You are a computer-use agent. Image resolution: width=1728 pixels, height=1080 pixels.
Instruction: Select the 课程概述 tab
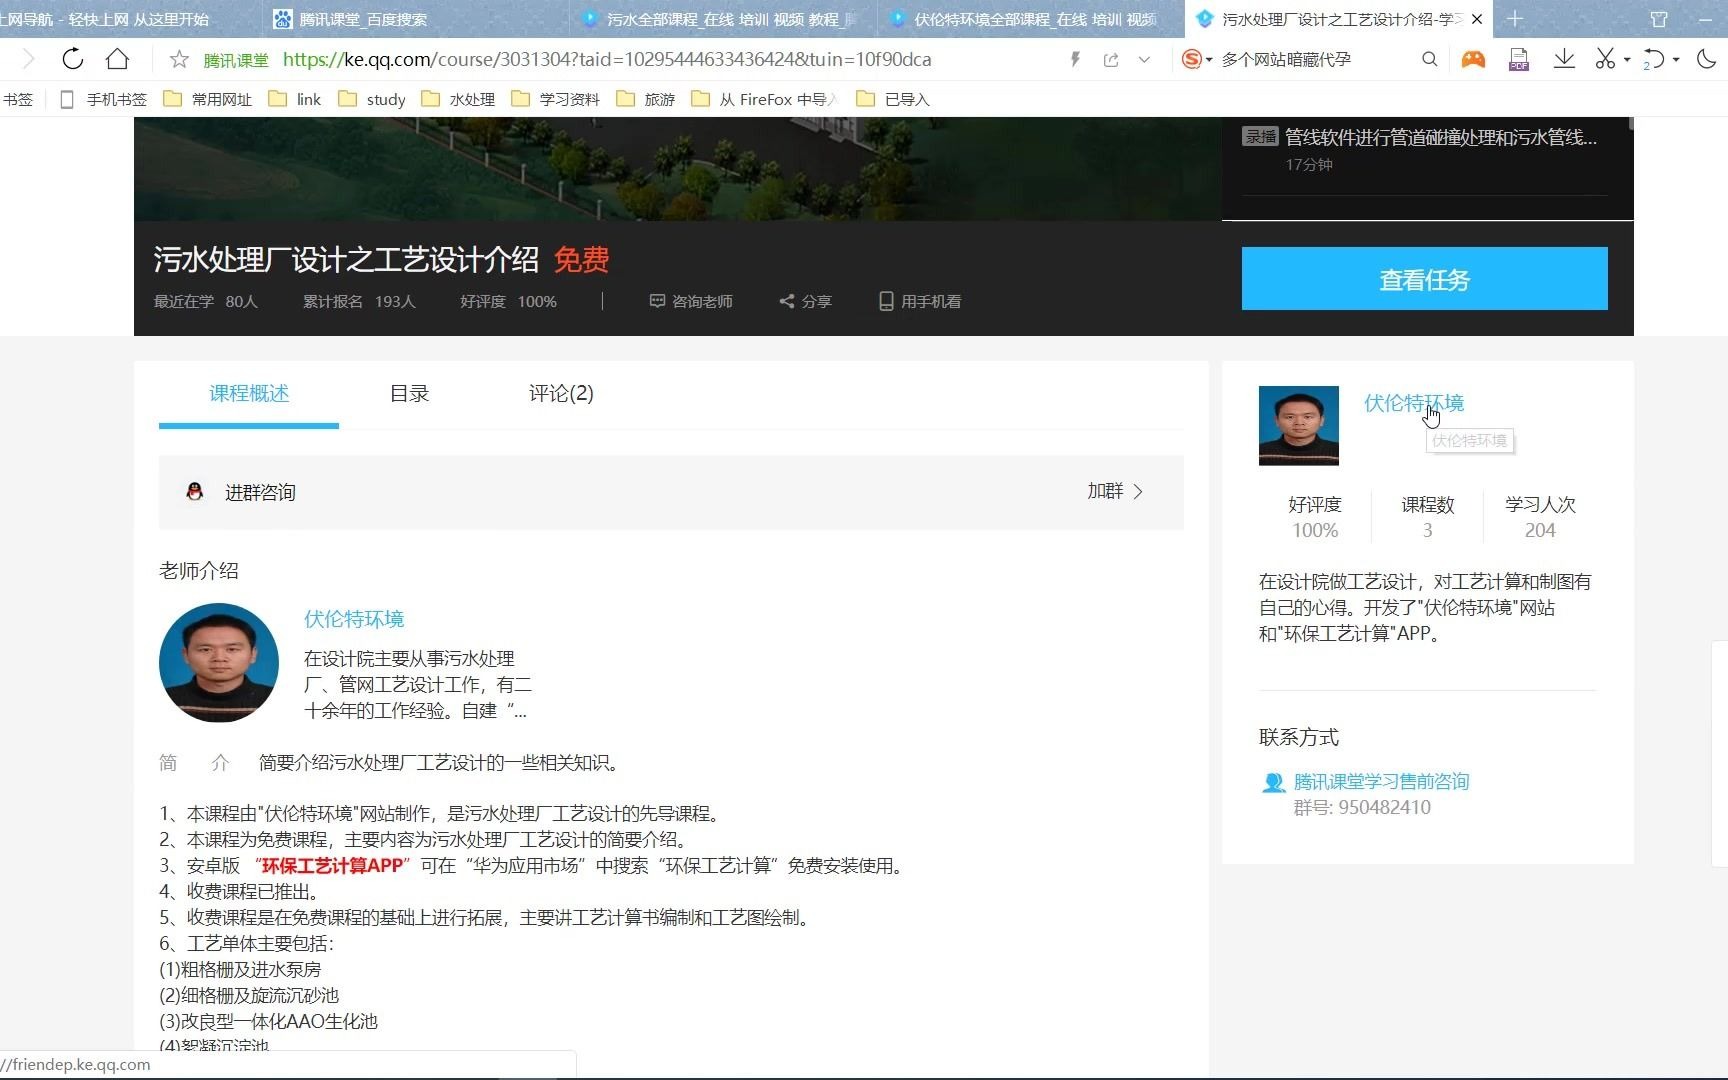249,393
